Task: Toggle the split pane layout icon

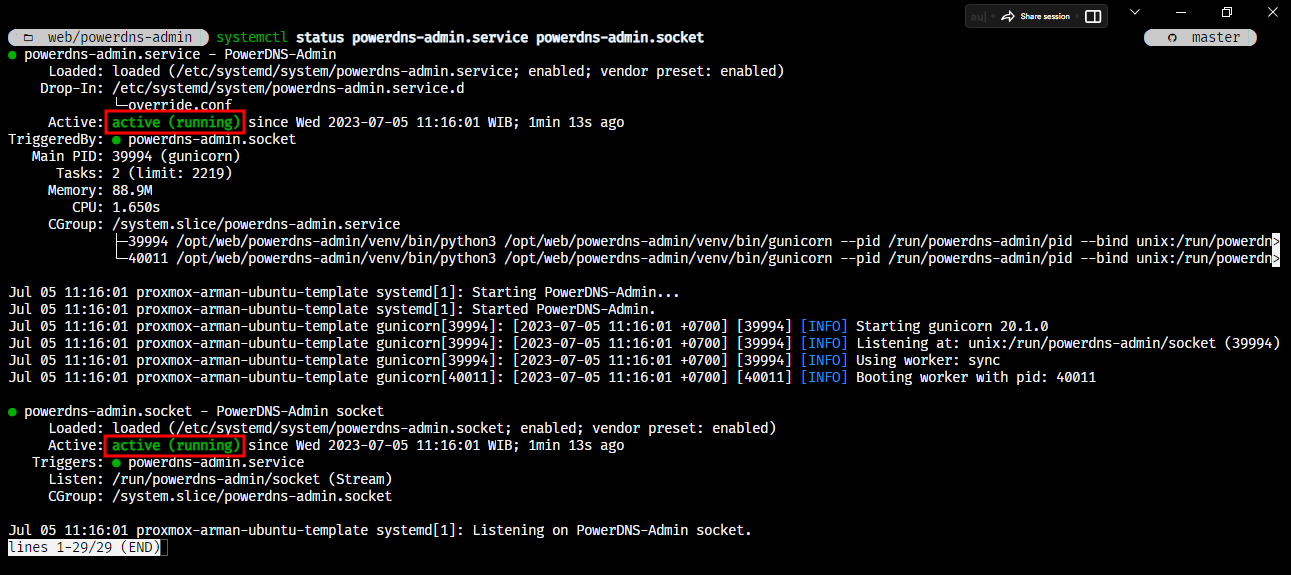Action: 1093,16
